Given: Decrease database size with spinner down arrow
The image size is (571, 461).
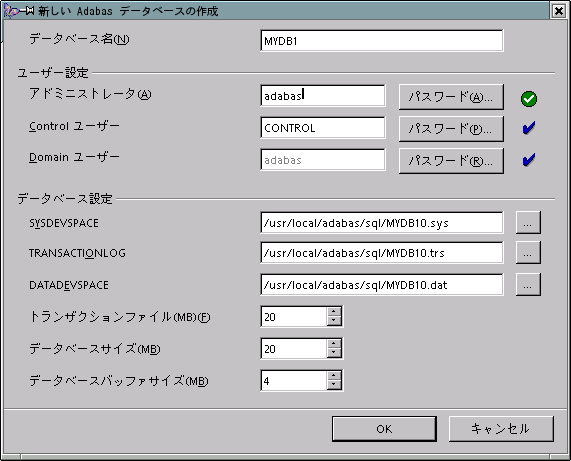Looking at the screenshot, I should coord(334,353).
